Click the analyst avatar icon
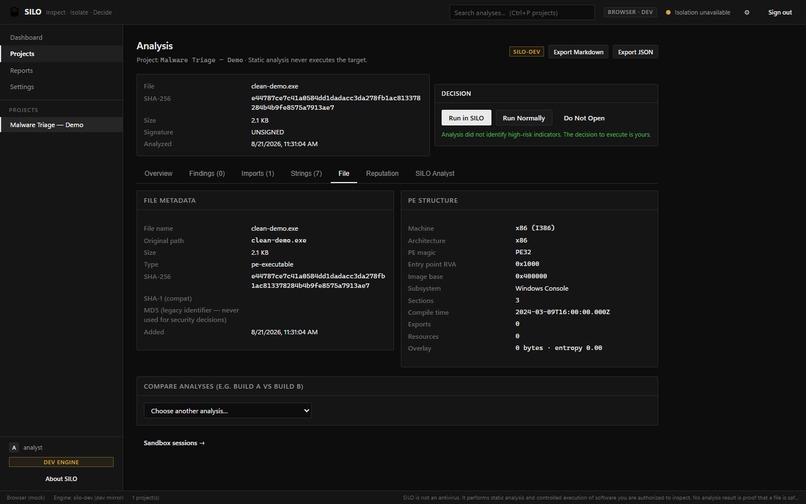The height and width of the screenshot is (504, 806). pyautogui.click(x=14, y=447)
